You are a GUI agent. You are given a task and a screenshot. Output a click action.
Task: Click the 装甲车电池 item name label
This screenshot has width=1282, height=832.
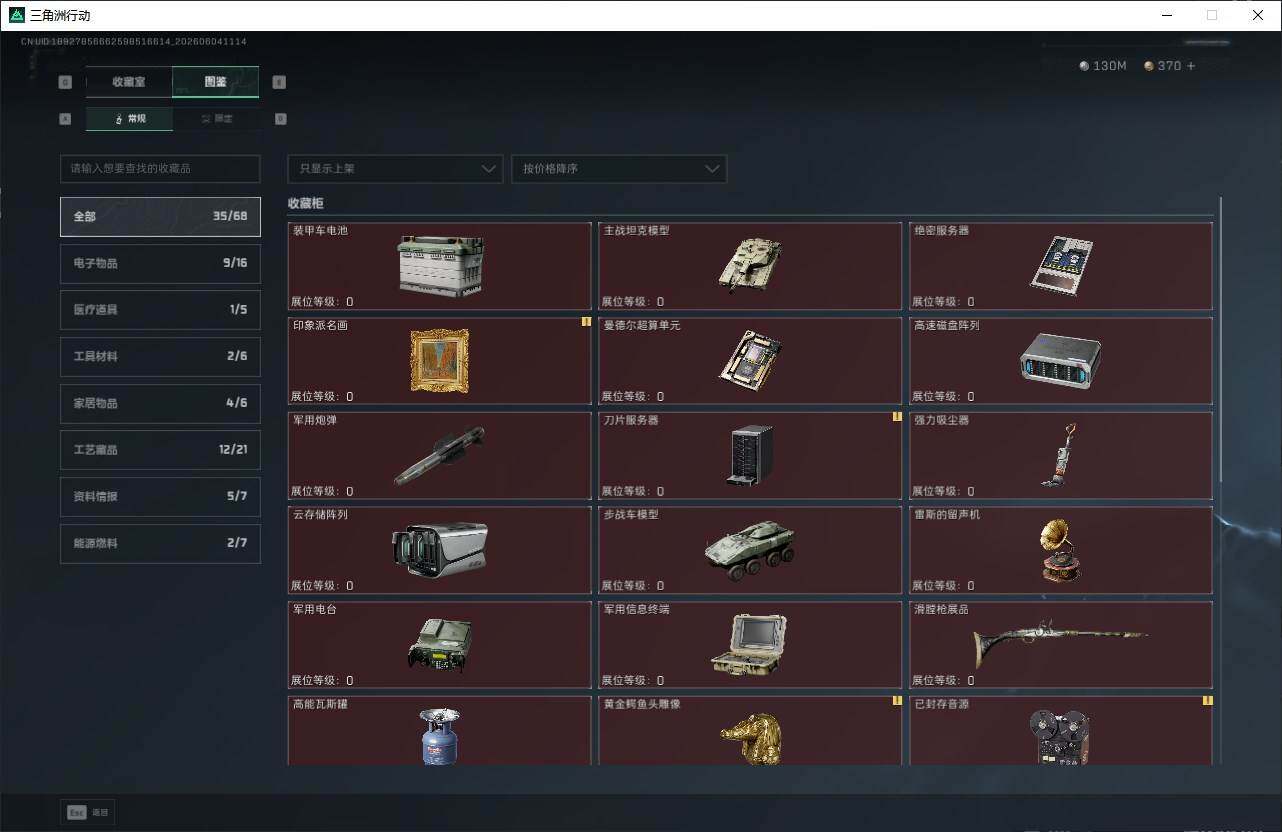point(320,231)
